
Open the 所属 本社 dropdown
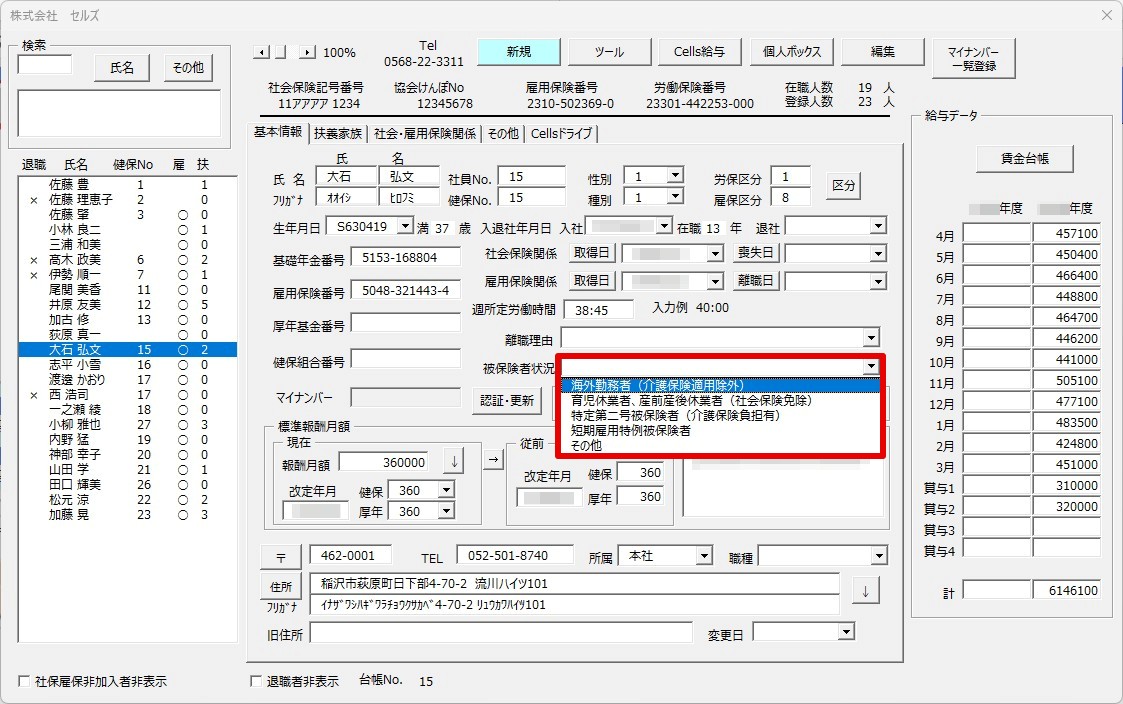pos(704,556)
